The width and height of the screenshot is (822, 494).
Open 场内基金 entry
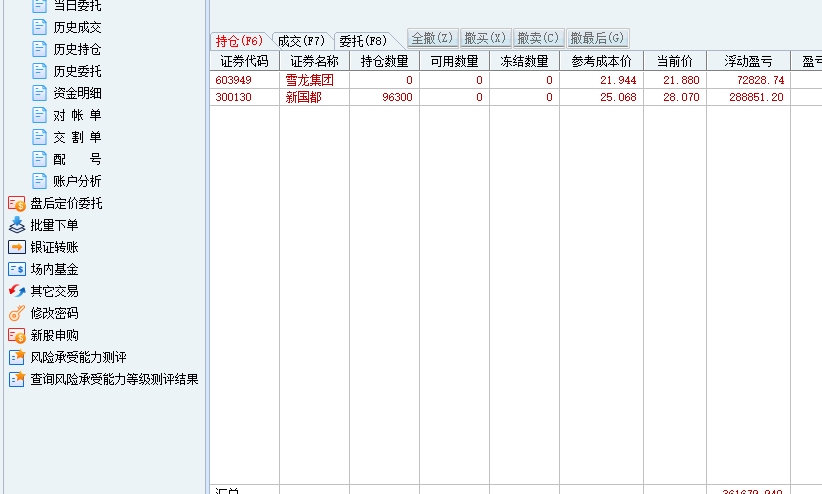point(54,270)
